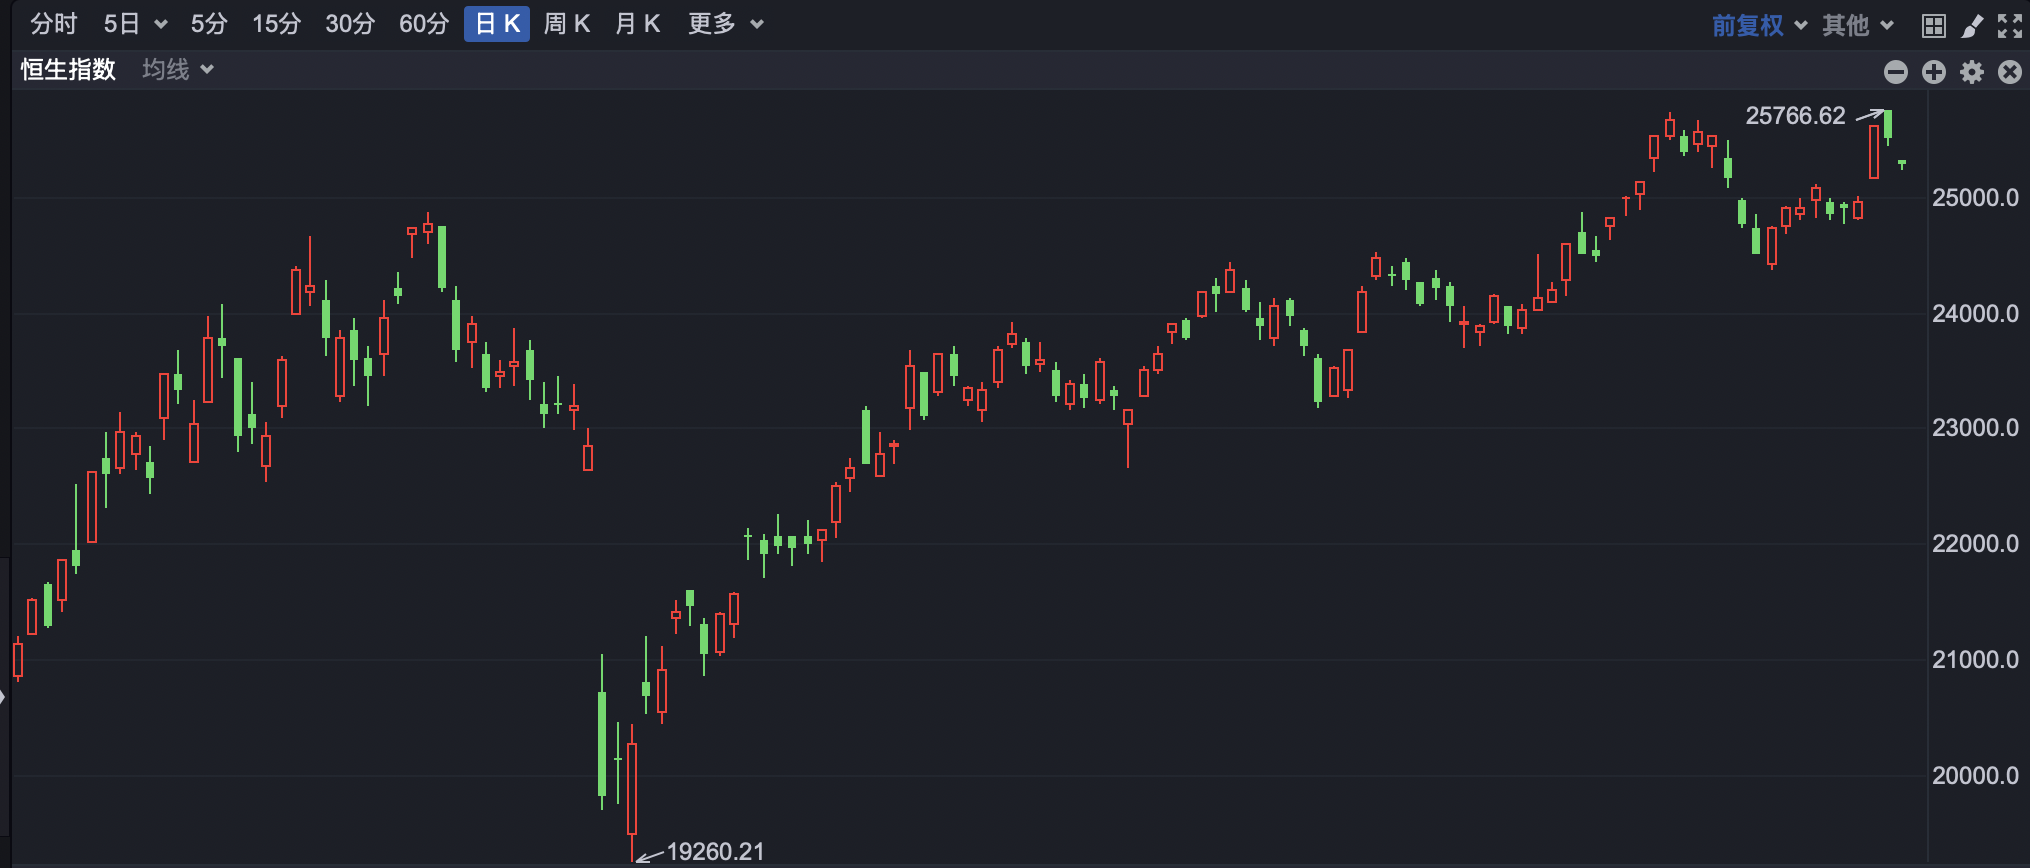The width and height of the screenshot is (2030, 868).
Task: Open the multi-chart grid layout icon
Action: pos(1934,26)
